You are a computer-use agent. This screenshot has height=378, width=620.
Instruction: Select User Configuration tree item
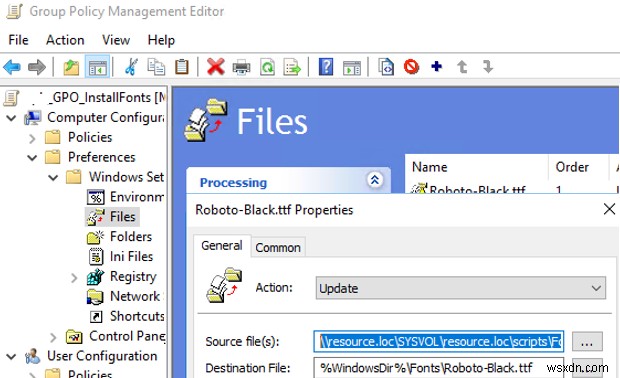point(102,356)
